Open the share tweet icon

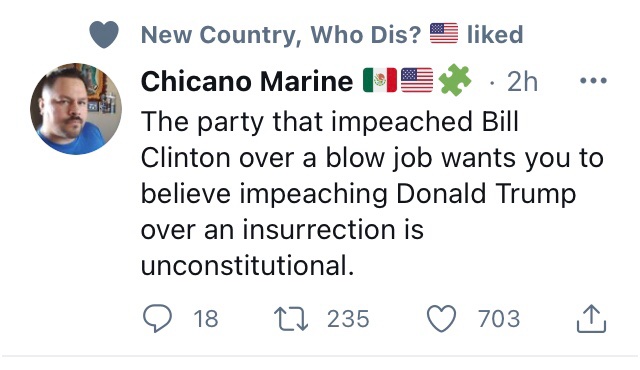(591, 318)
